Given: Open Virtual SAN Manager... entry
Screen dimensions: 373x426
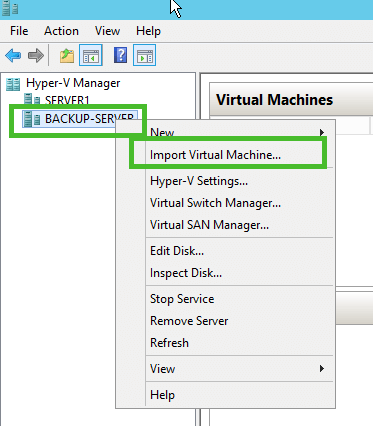Looking at the screenshot, I should pyautogui.click(x=209, y=225).
